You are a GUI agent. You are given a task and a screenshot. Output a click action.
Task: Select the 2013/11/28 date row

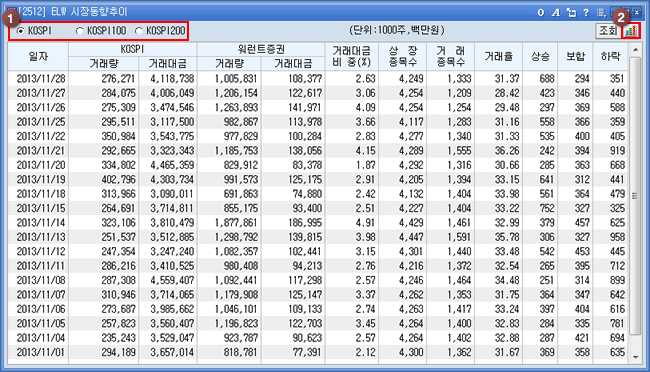(318, 79)
